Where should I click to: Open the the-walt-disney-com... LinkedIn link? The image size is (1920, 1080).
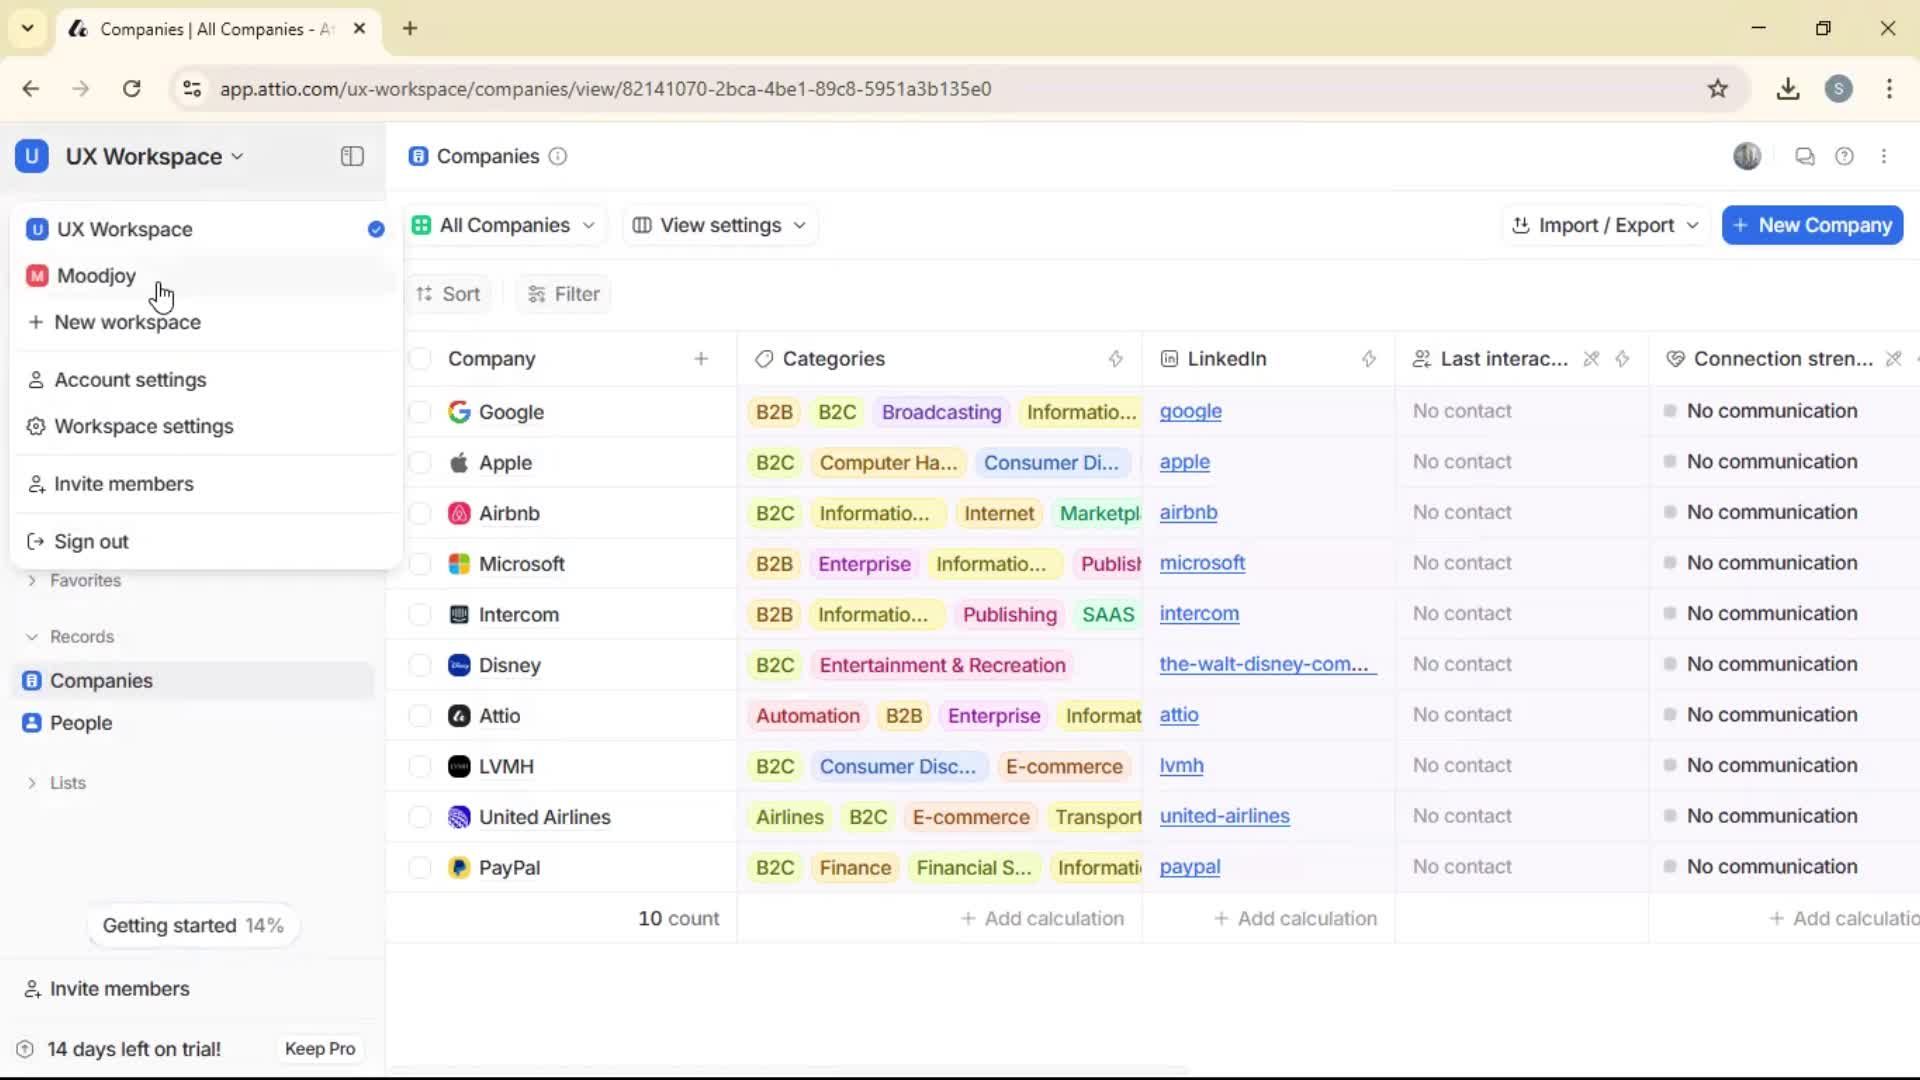tap(1267, 664)
